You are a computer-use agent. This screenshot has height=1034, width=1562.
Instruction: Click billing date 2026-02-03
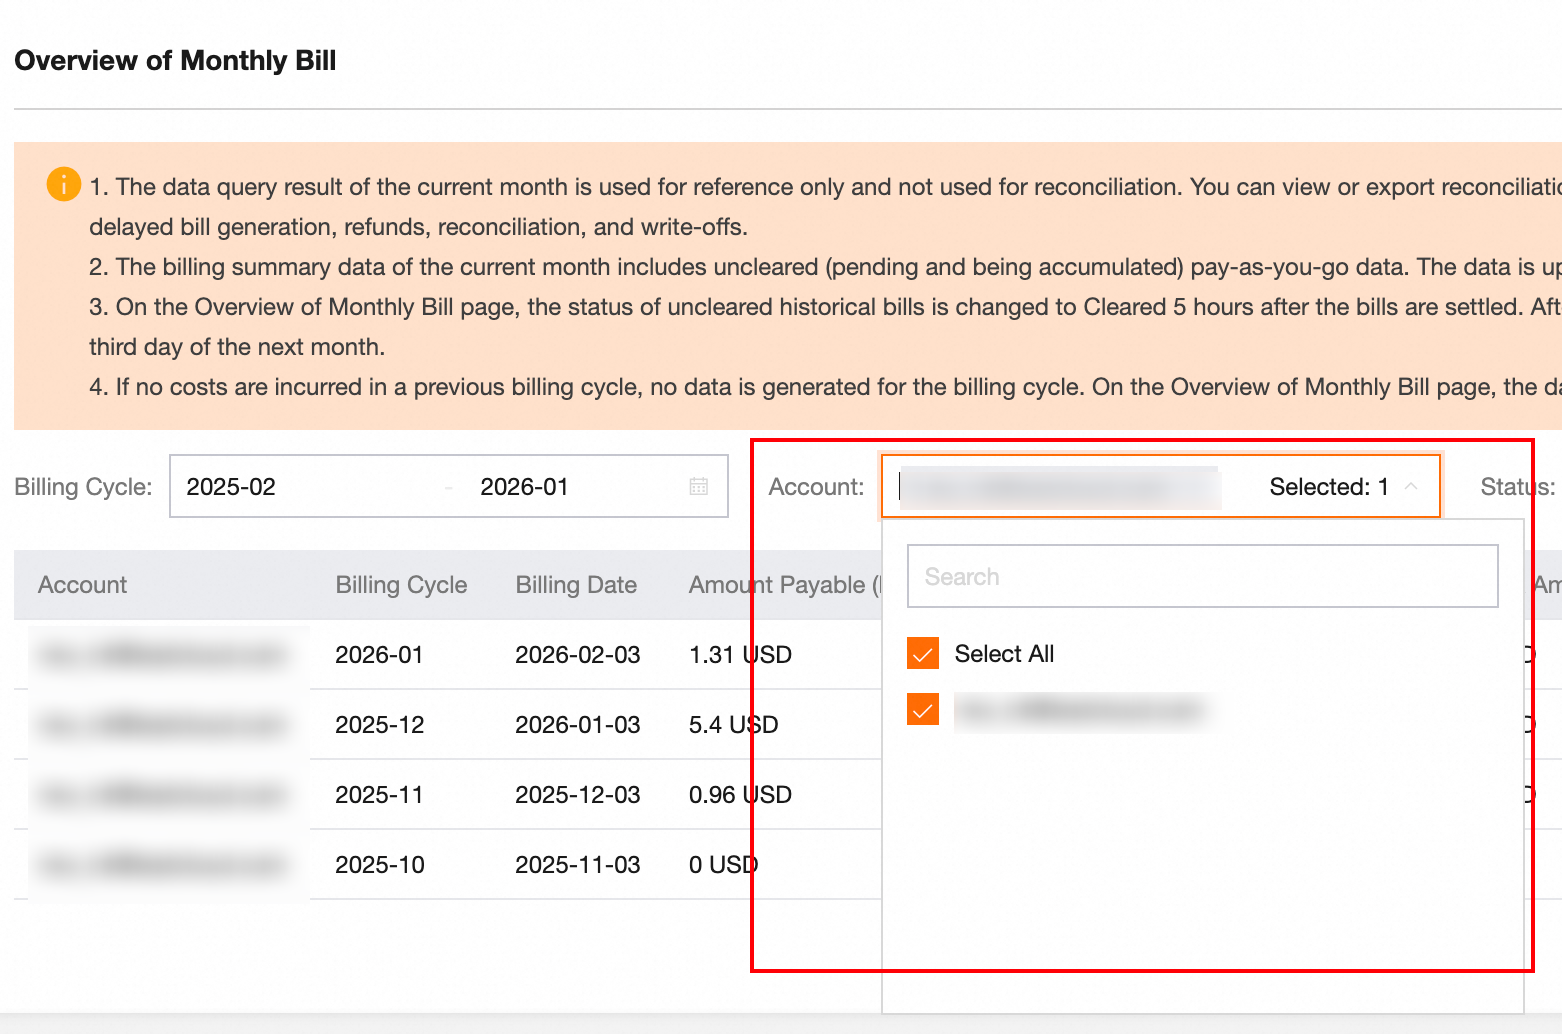click(577, 655)
